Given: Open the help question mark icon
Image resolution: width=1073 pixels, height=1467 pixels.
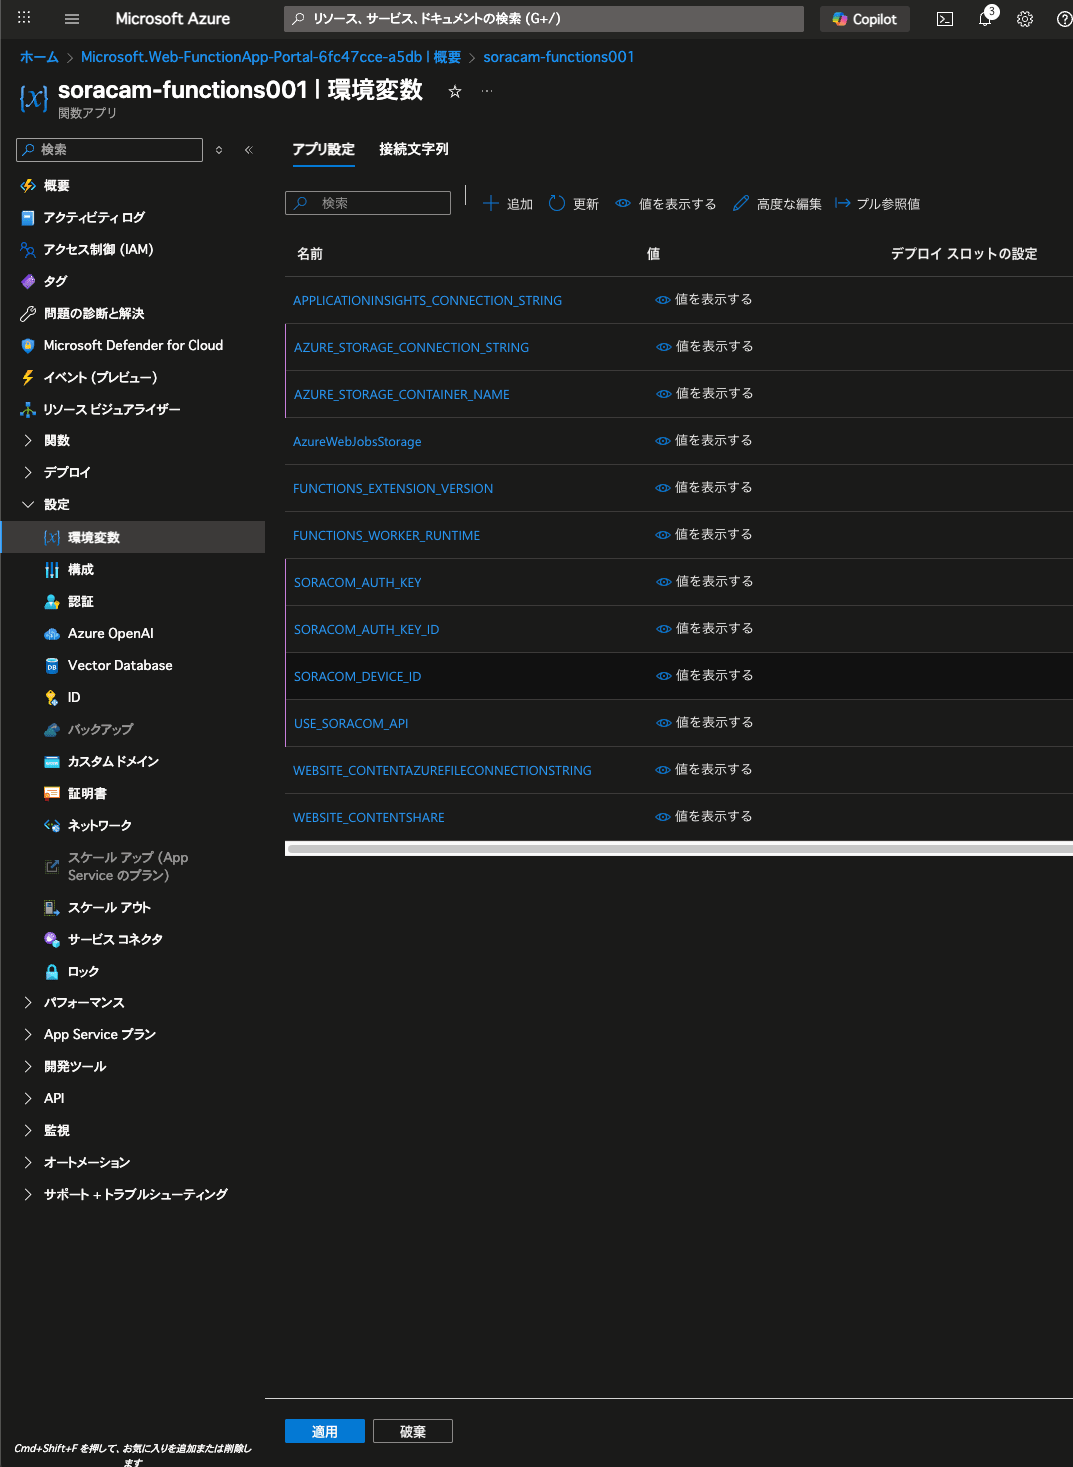Looking at the screenshot, I should pyautogui.click(x=1064, y=19).
